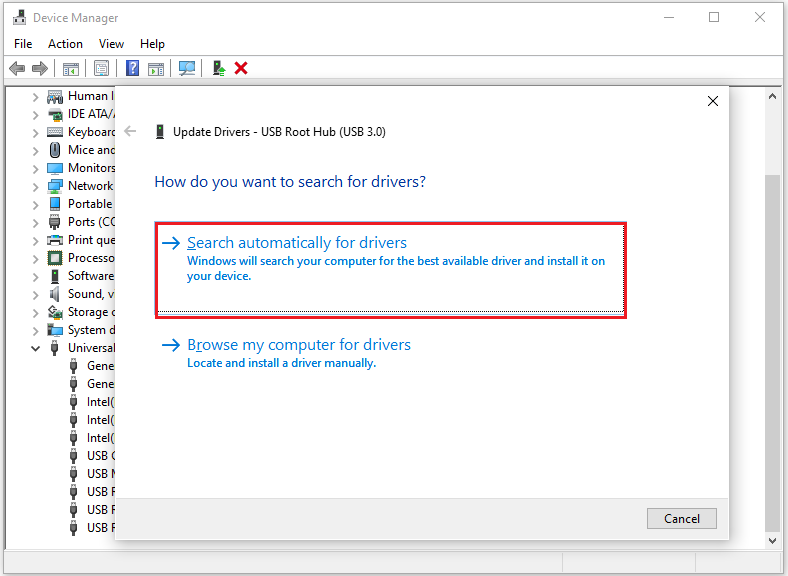788x576 pixels.
Task: Open the Action menu
Action: pos(65,44)
